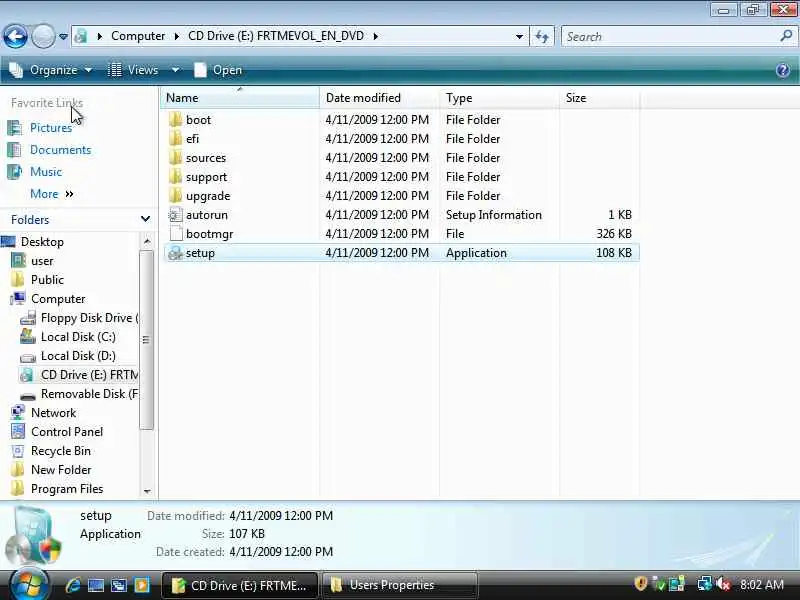Screen dimensions: 800x600
Task: Click the folder tree scrollbar thumb
Action: pyautogui.click(x=146, y=340)
